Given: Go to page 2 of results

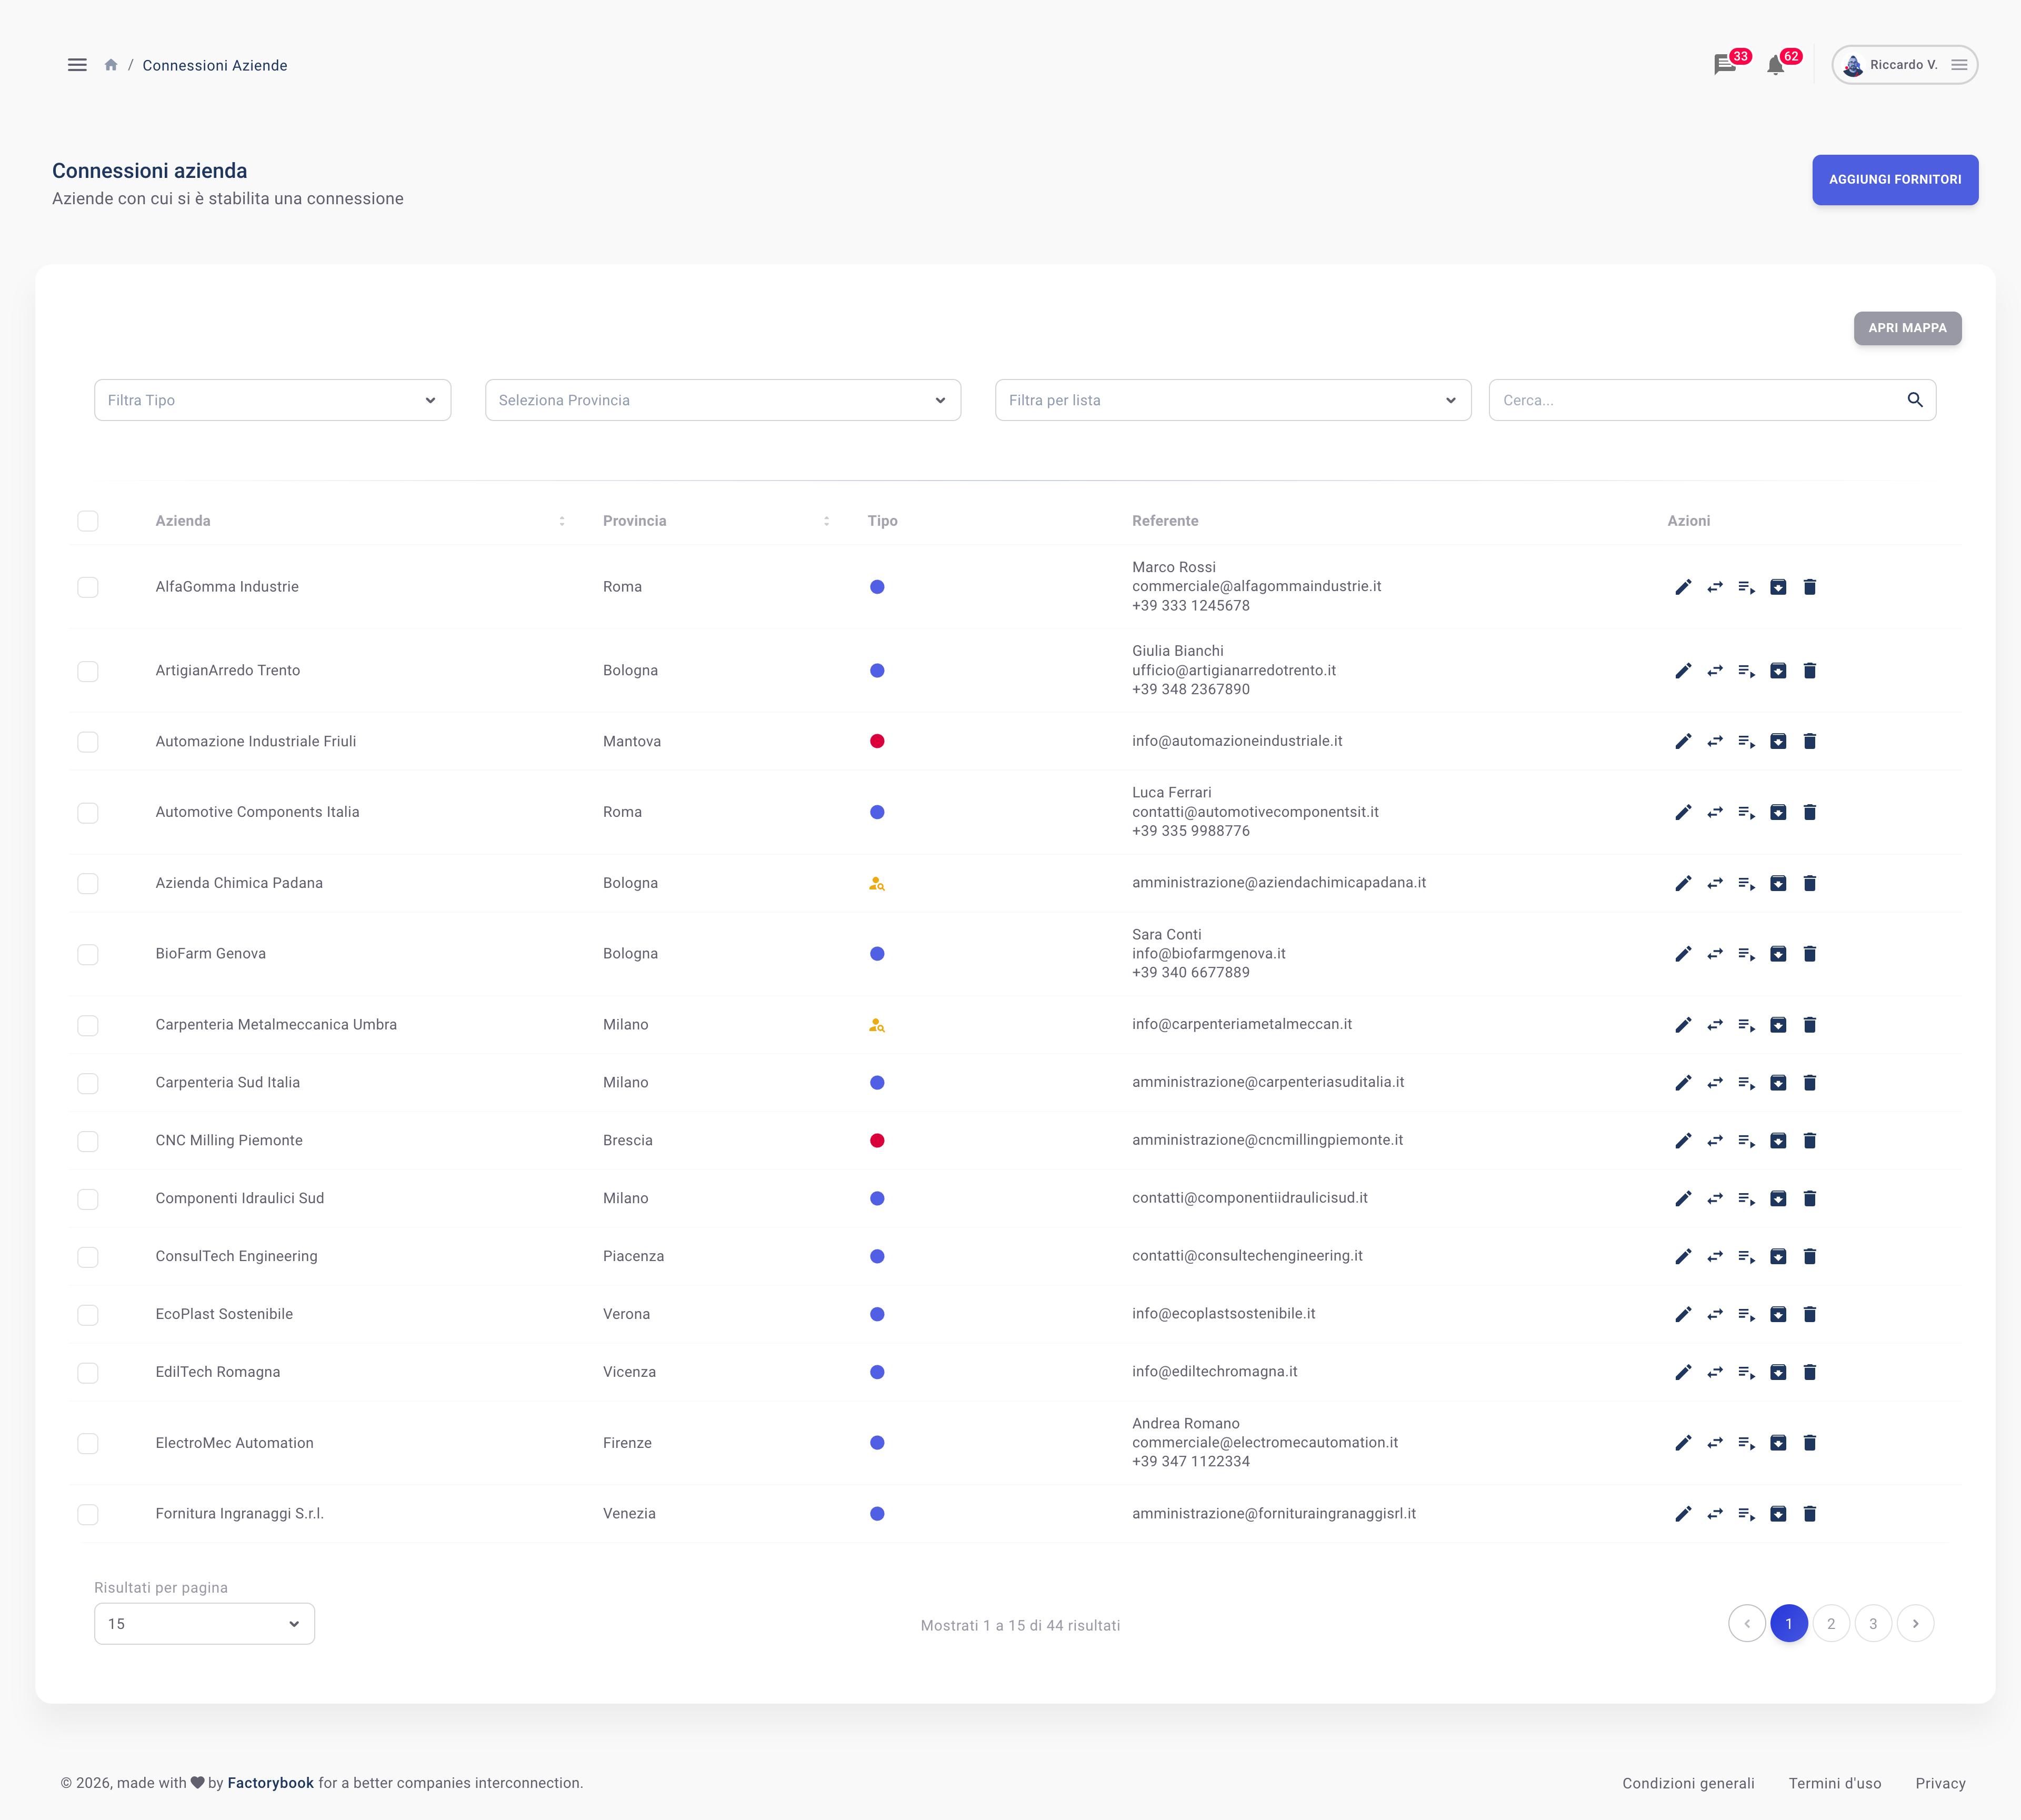Looking at the screenshot, I should pos(1831,1624).
